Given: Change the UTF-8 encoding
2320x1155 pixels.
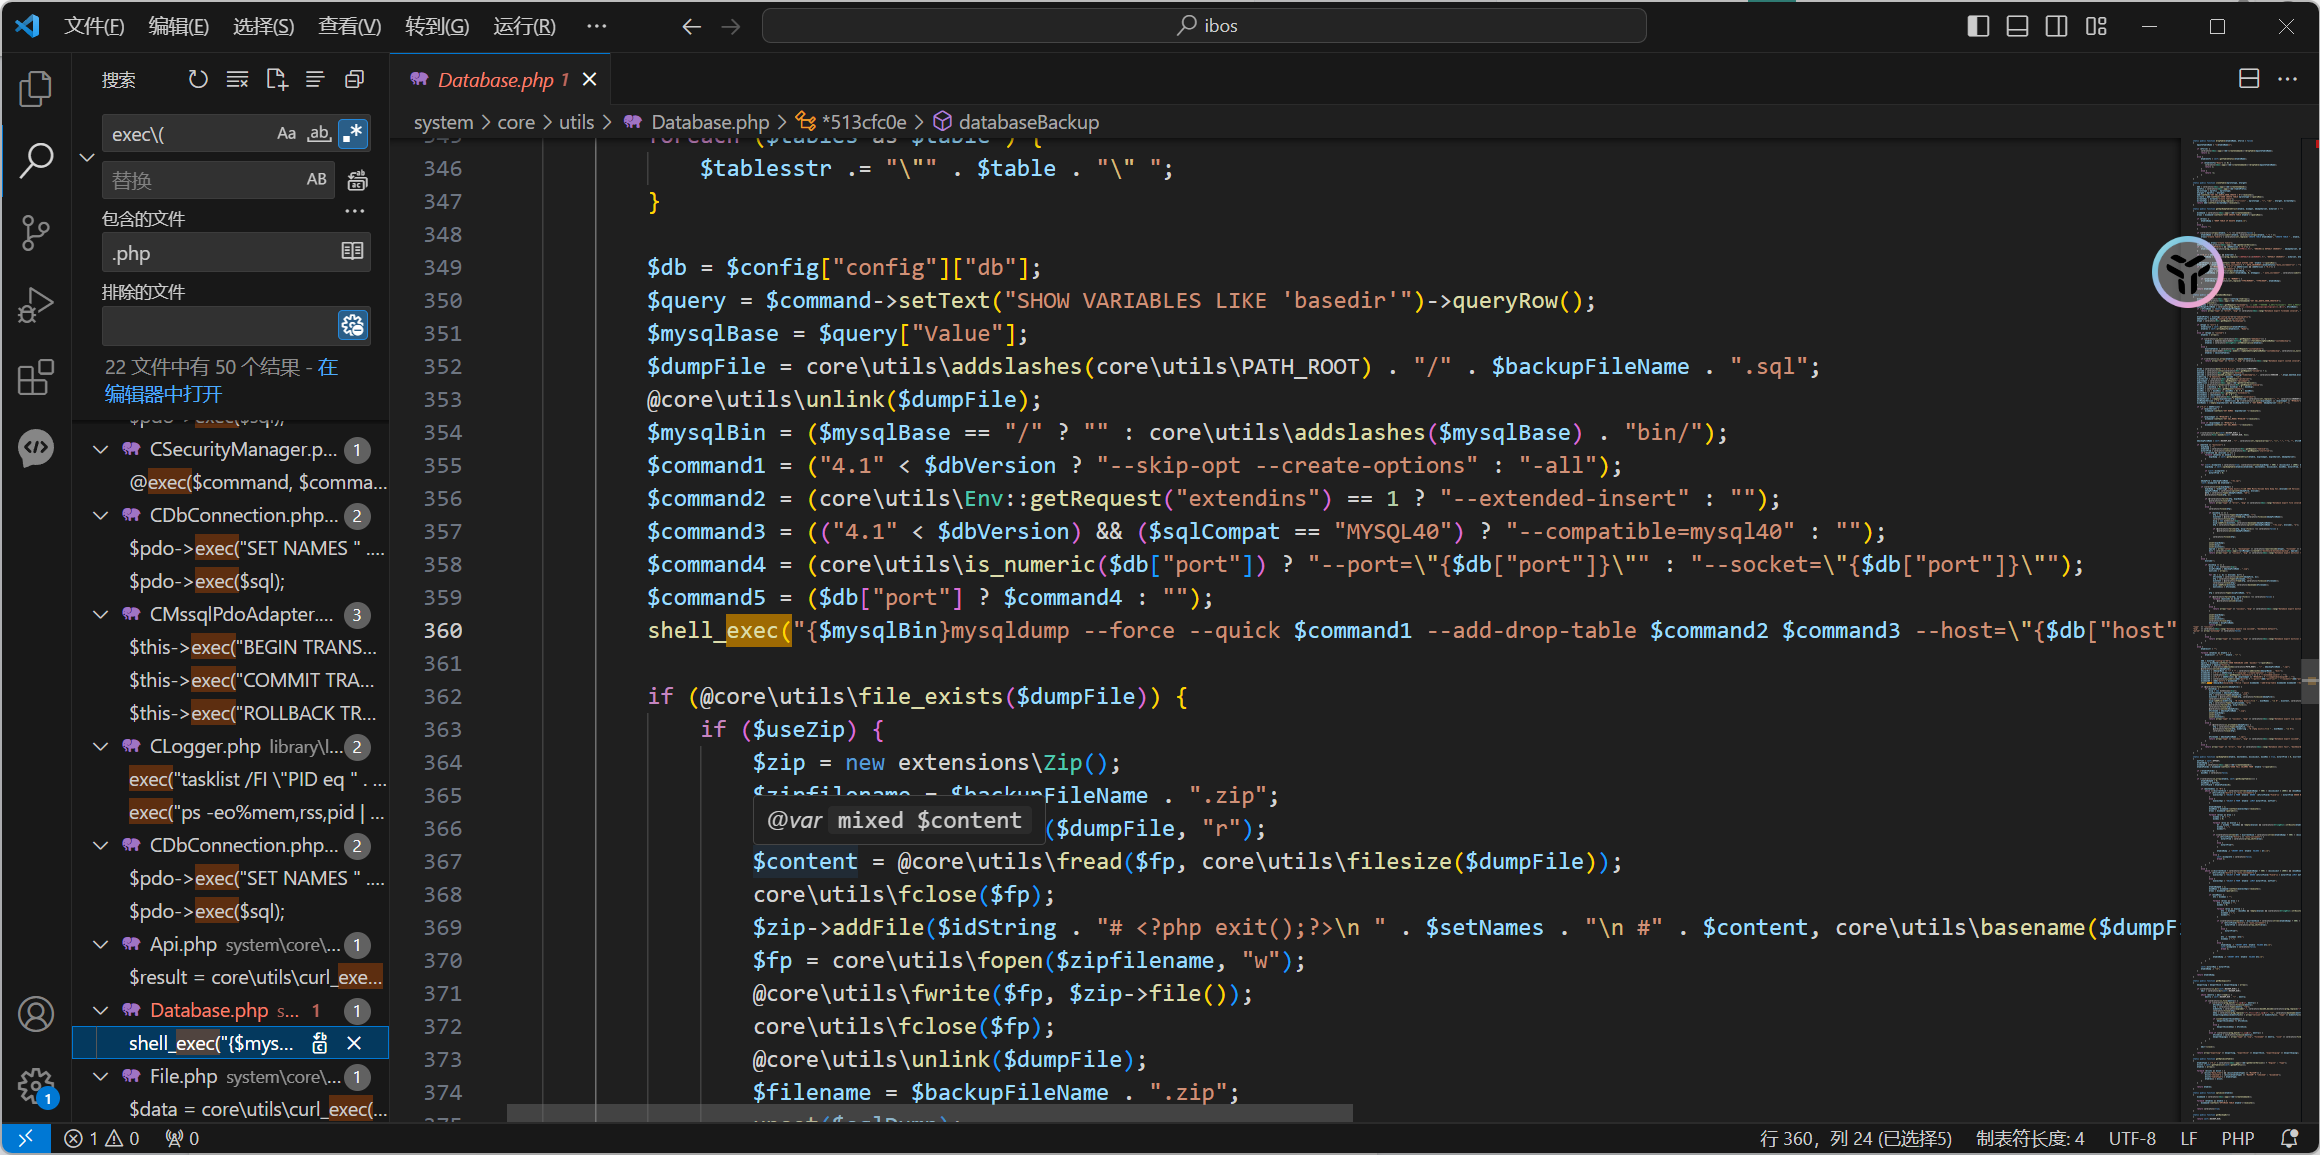Looking at the screenshot, I should pos(2132,1138).
